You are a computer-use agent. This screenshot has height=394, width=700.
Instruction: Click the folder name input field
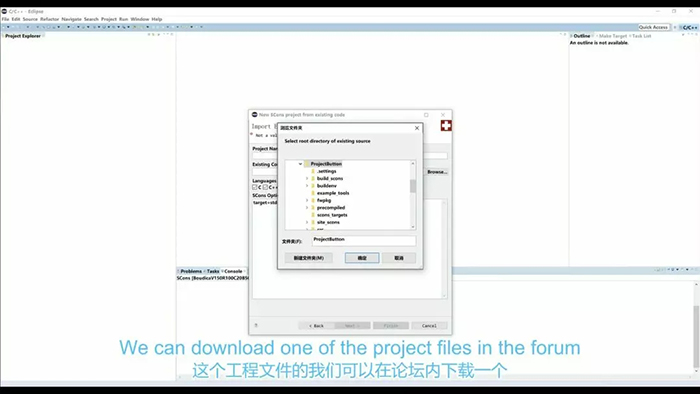tap(364, 241)
